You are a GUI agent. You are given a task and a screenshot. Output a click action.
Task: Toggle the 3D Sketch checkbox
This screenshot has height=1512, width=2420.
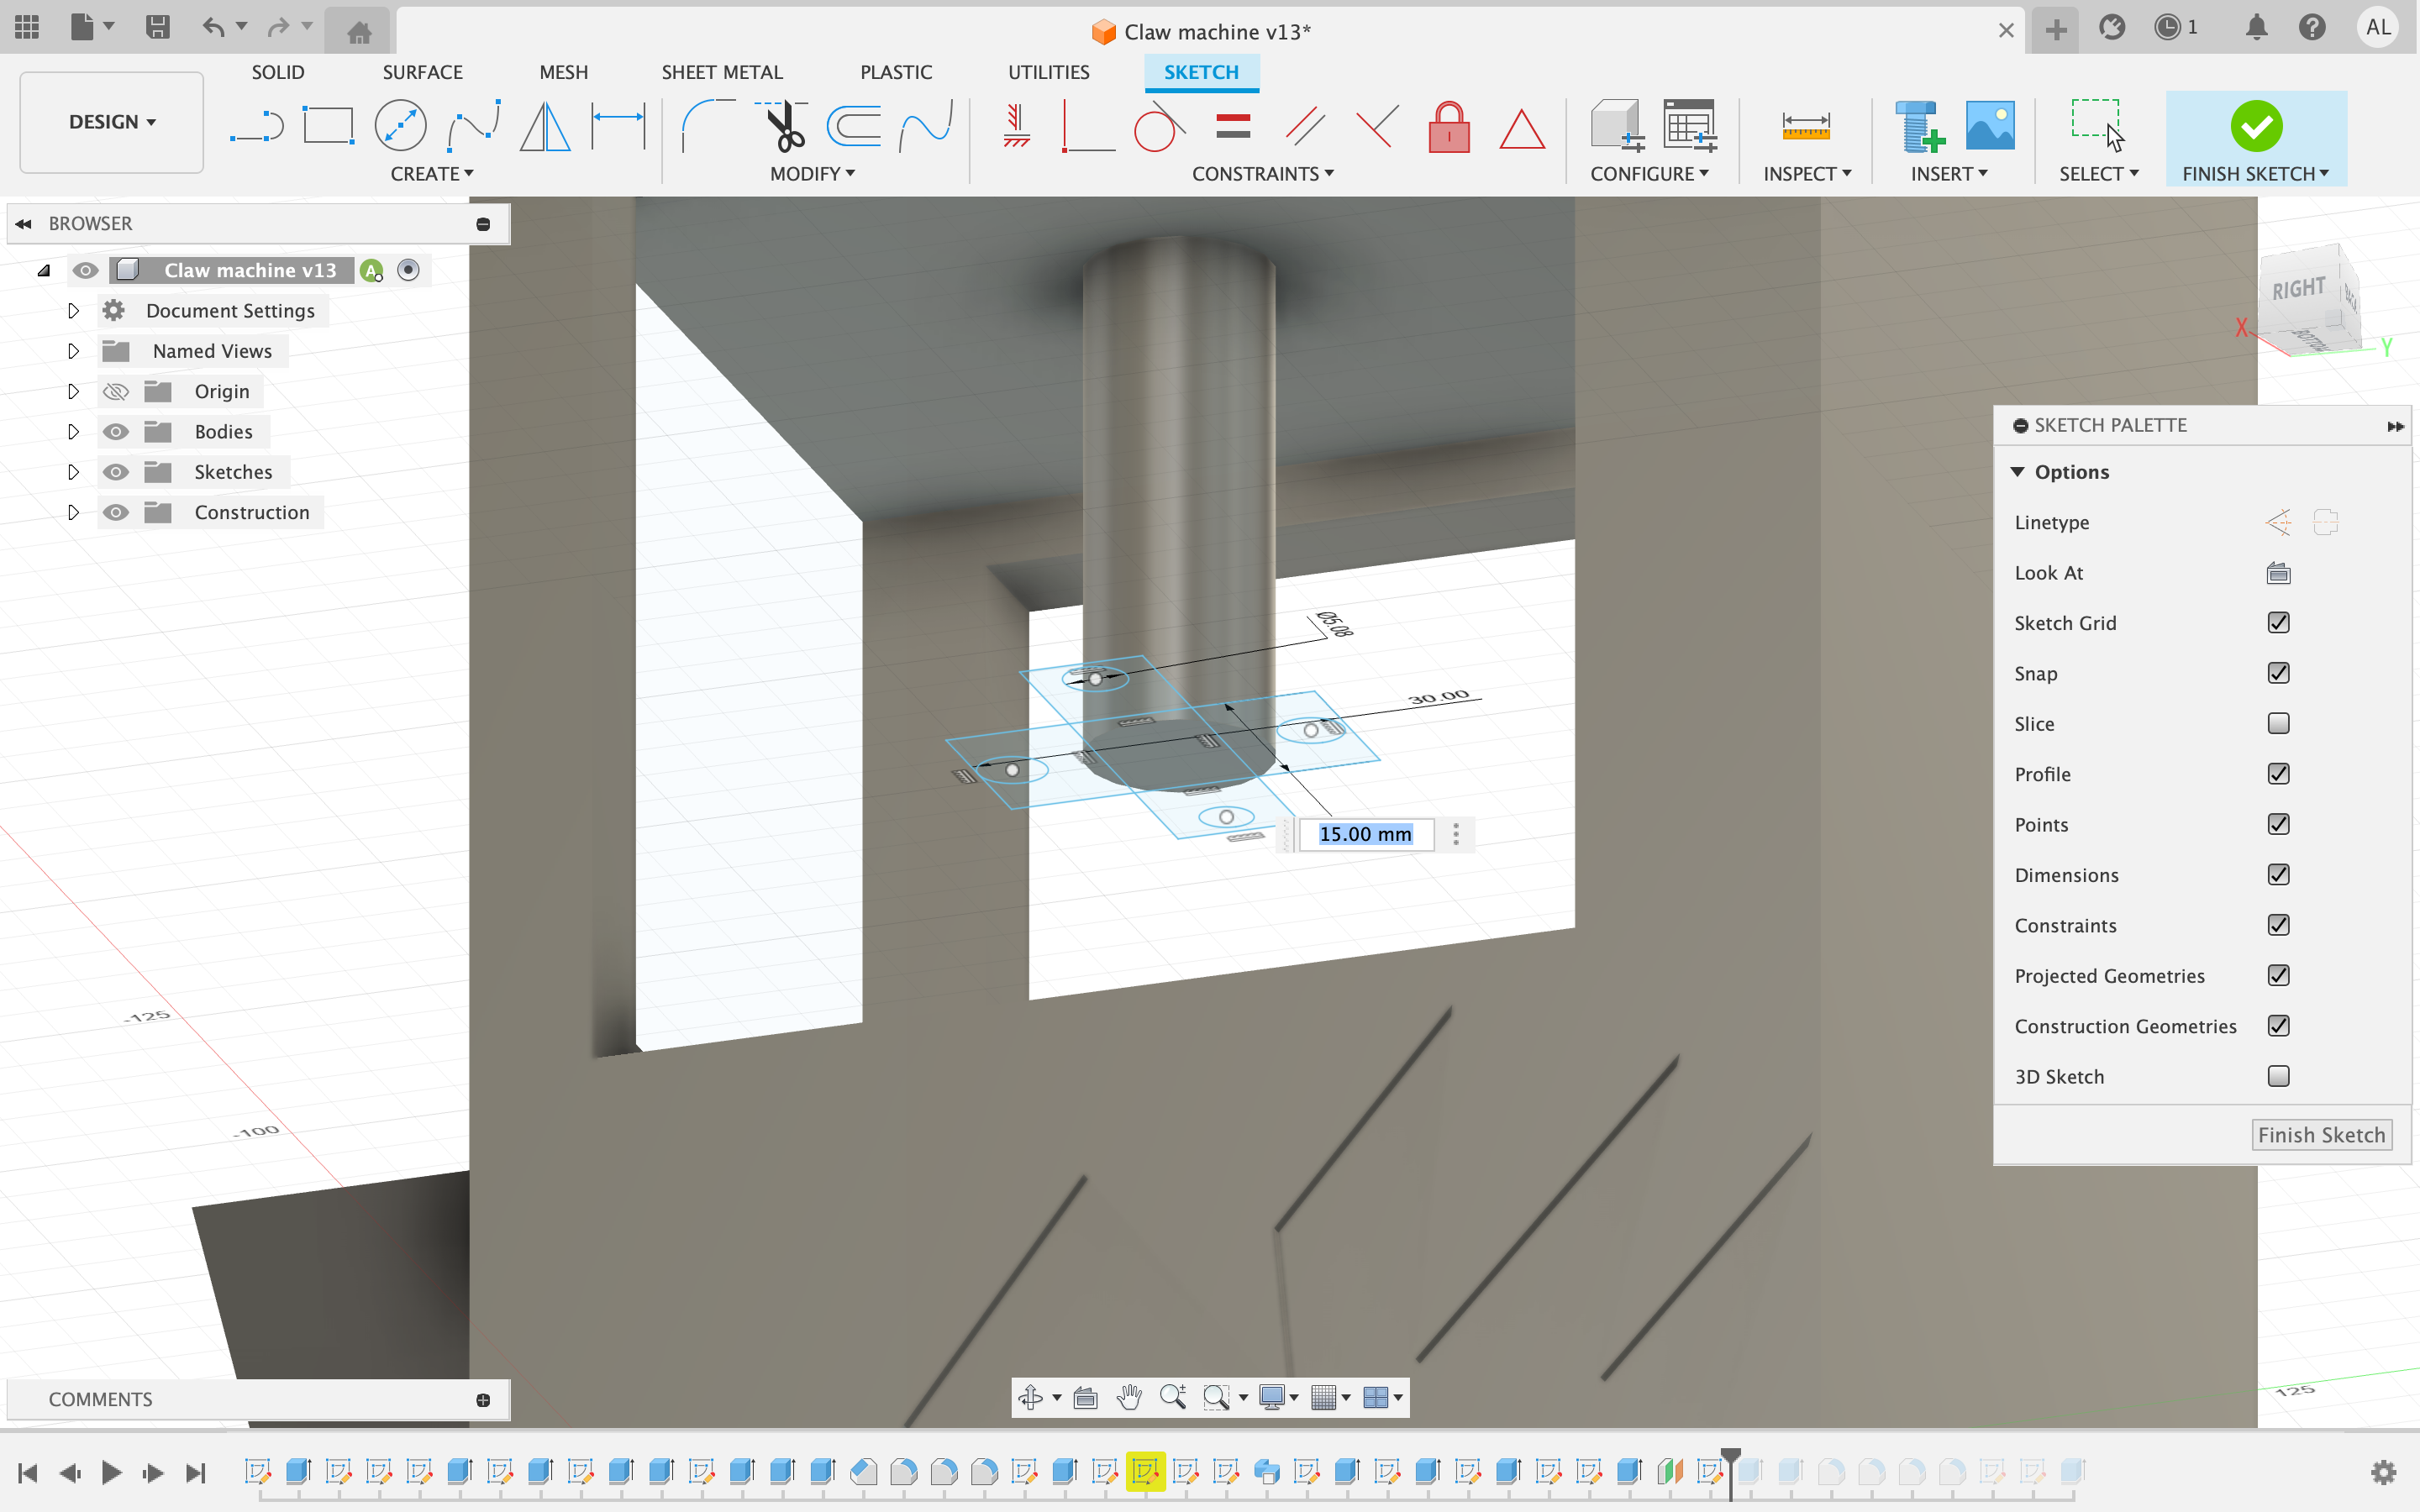click(x=2277, y=1074)
